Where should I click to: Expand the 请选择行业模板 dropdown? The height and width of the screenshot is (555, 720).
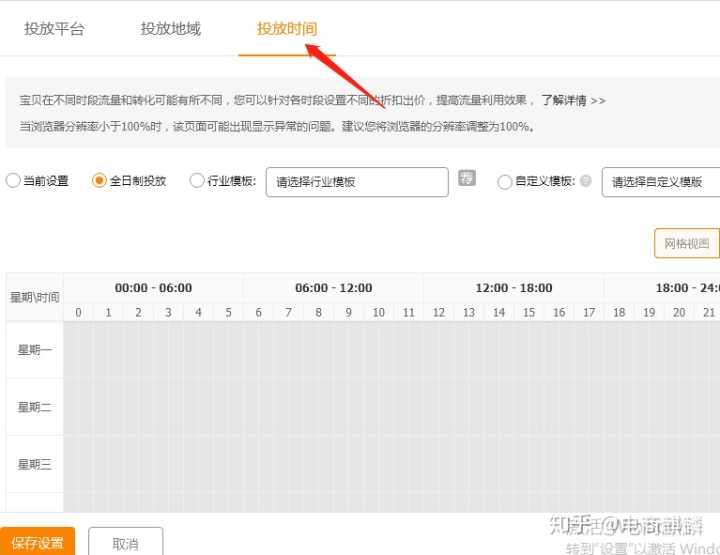pos(357,182)
